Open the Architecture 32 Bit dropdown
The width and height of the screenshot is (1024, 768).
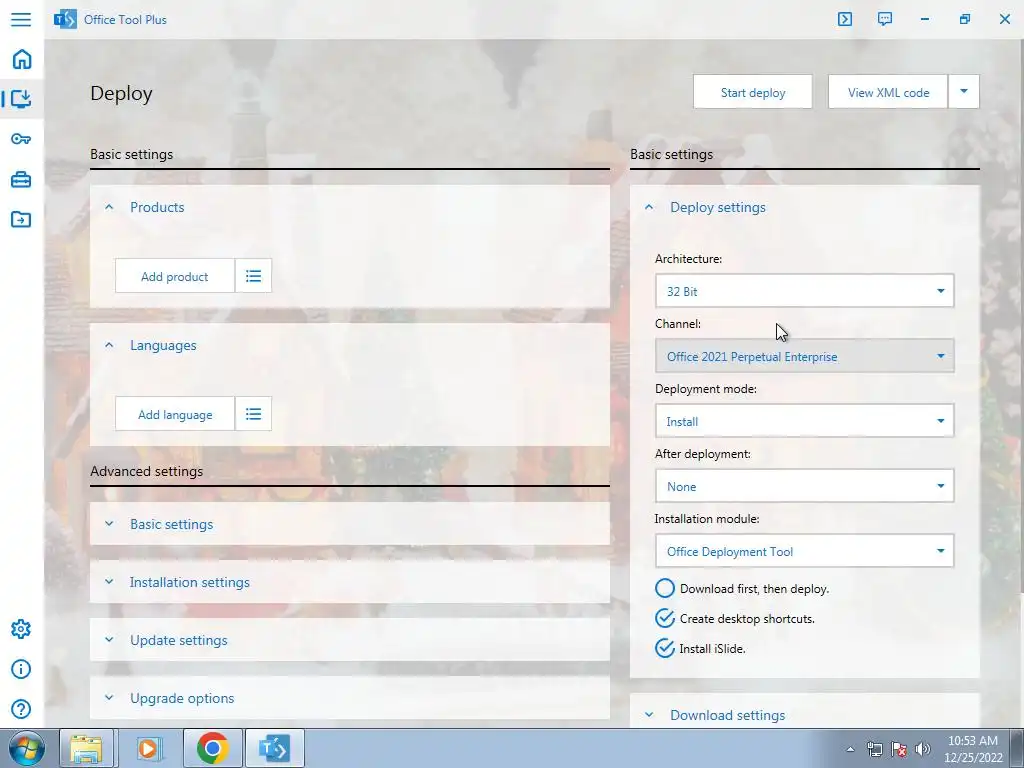(805, 291)
